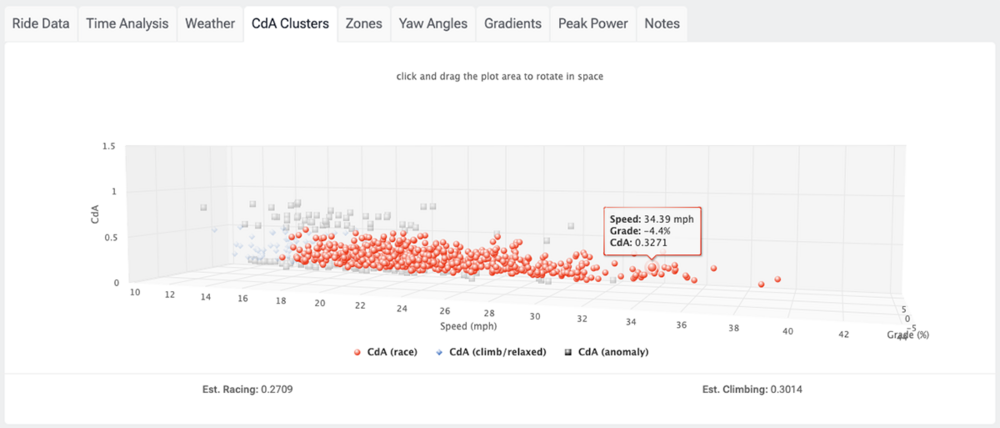Toggle the CdA (climb/relaxed) legend series
1000x428 pixels.
491,352
